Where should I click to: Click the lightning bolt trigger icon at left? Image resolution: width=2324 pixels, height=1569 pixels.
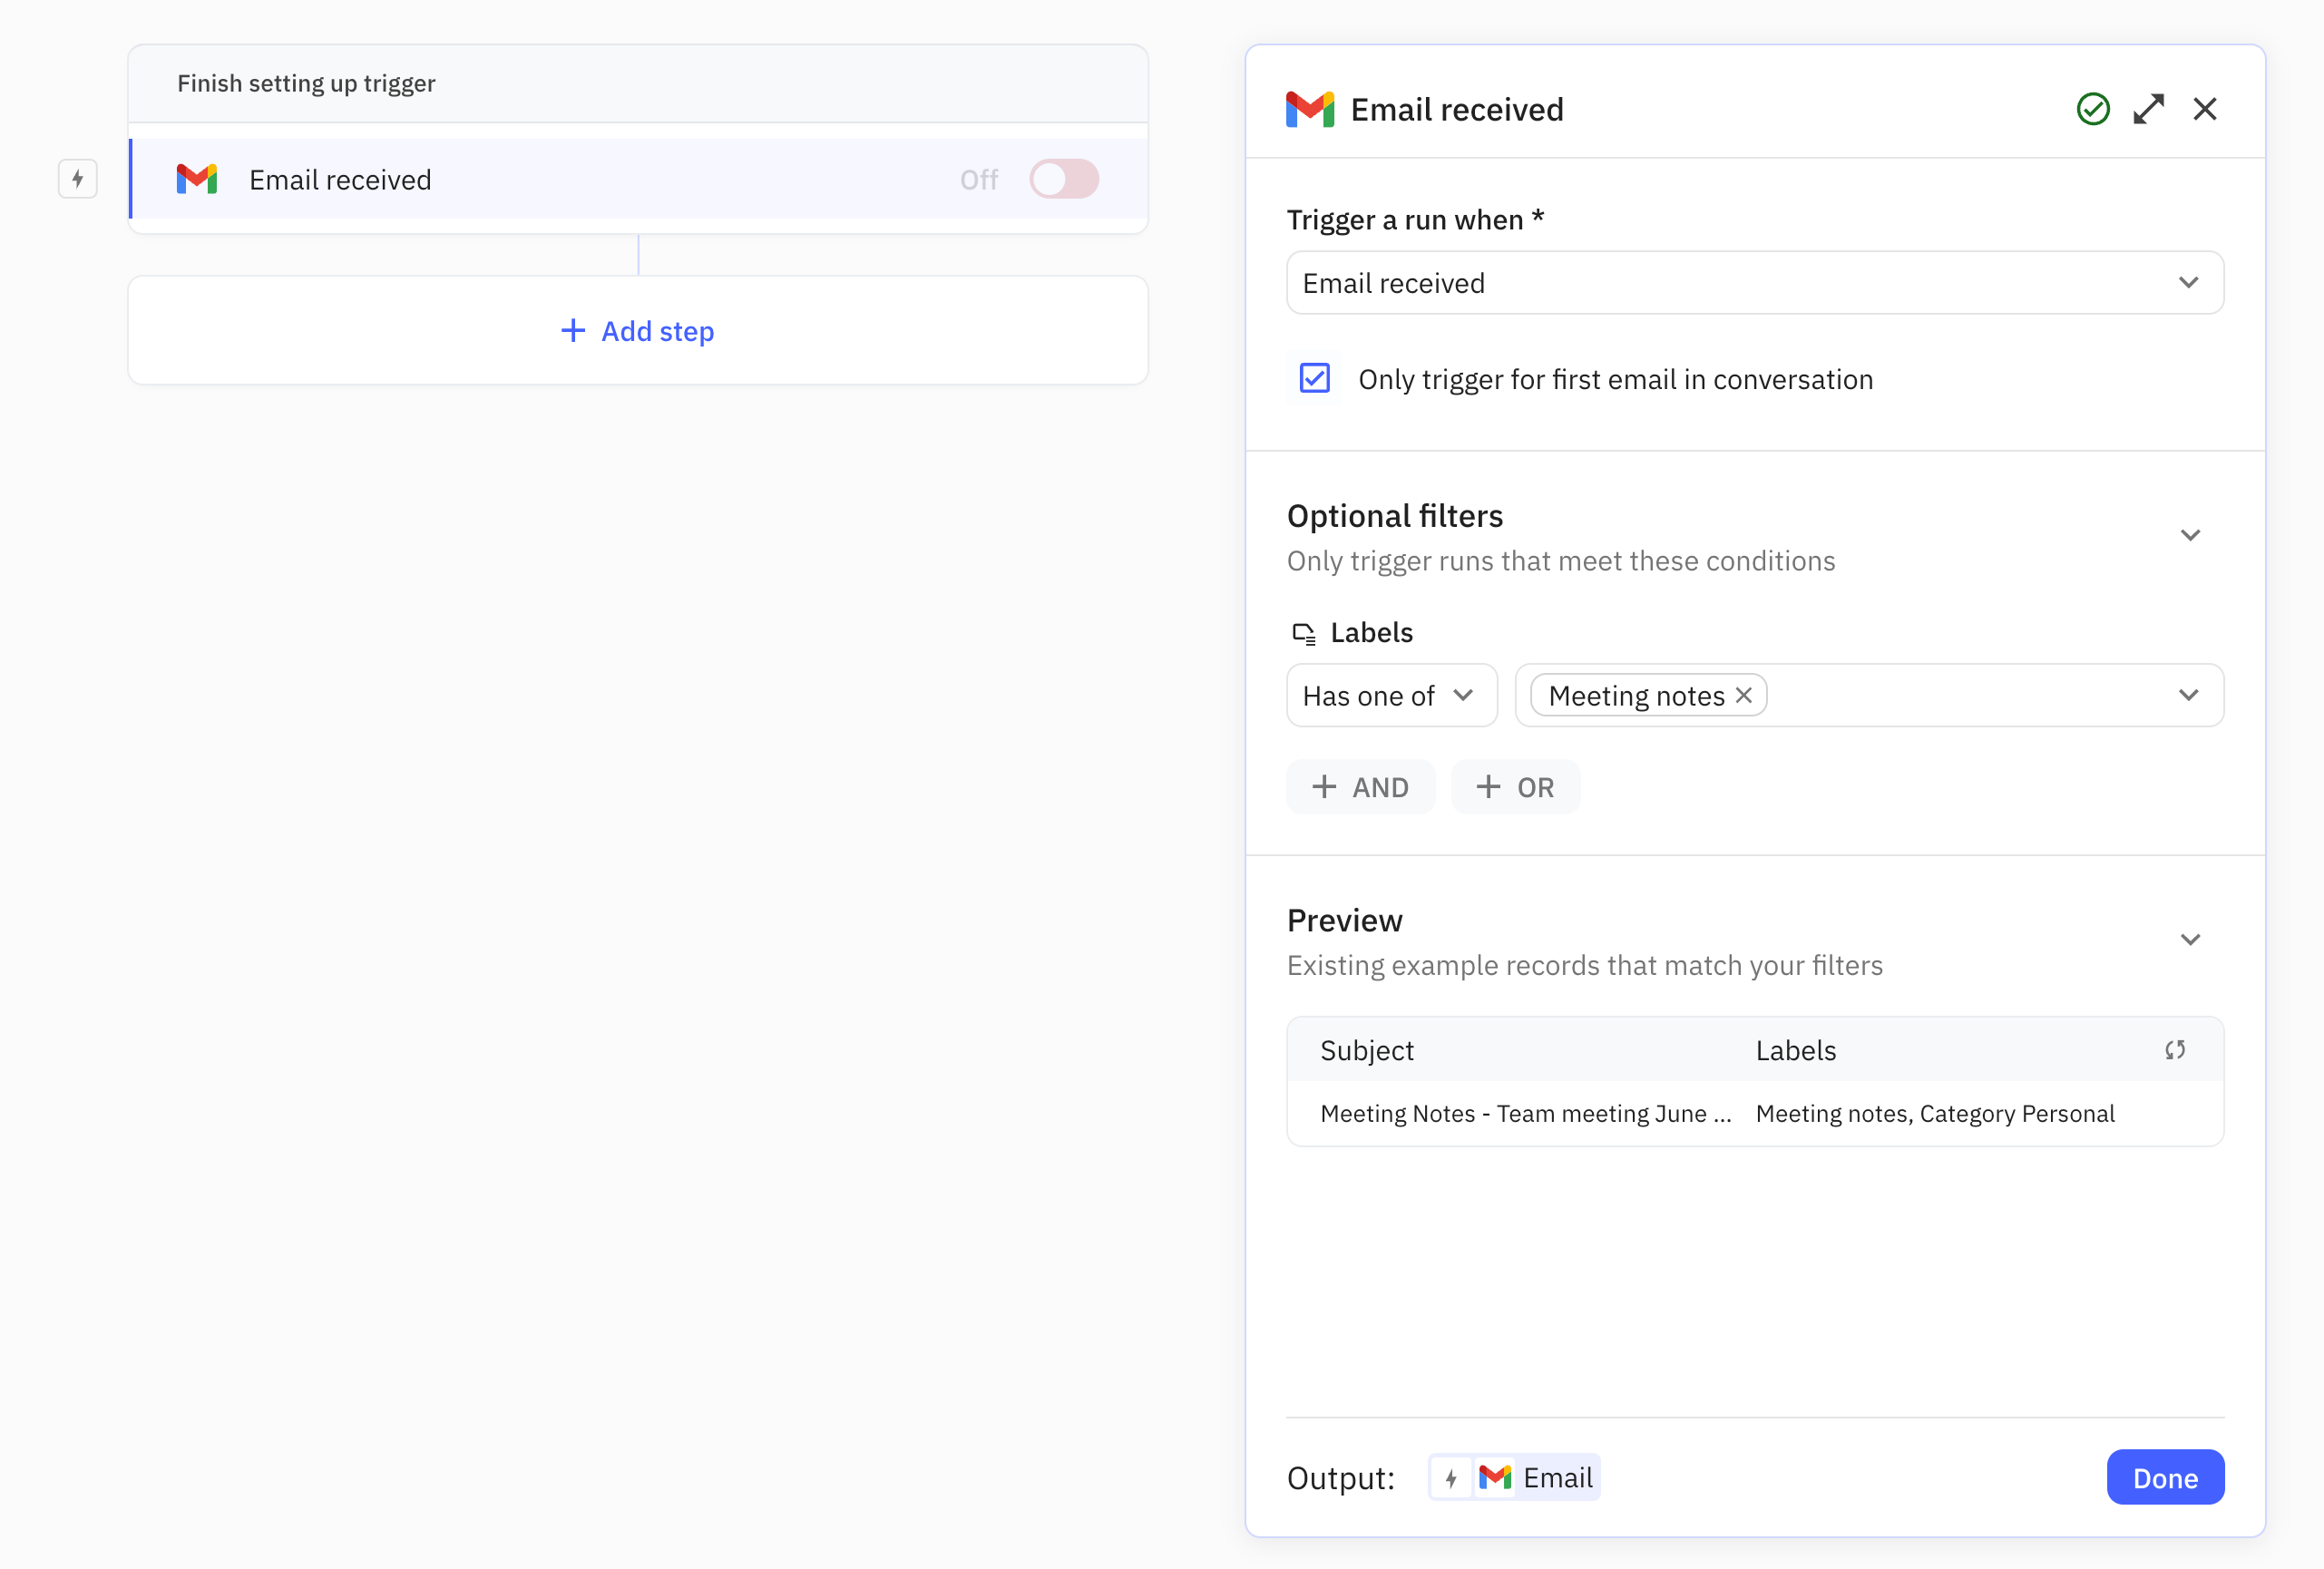(78, 179)
